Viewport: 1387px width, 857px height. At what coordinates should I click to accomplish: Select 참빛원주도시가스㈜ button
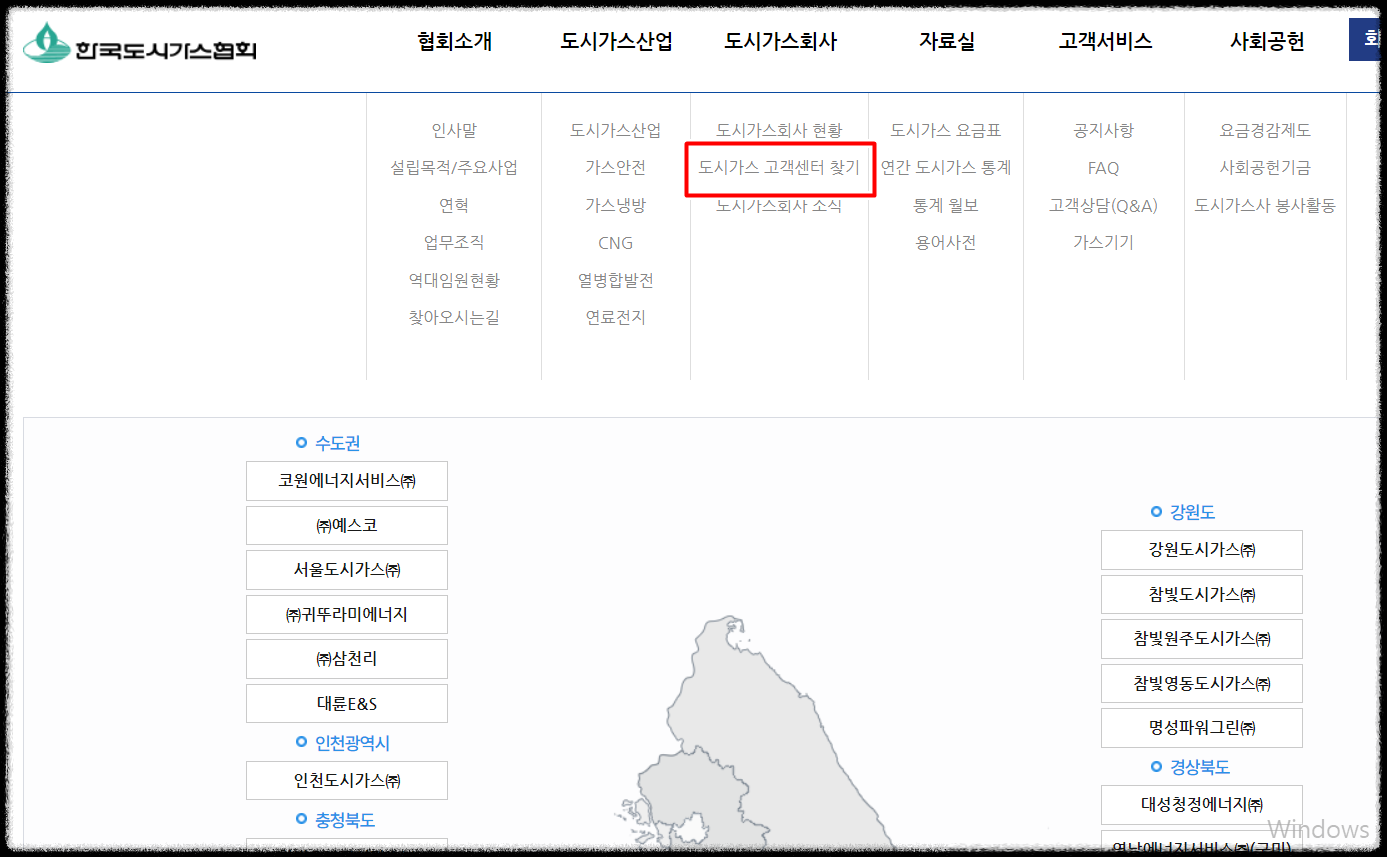click(x=1202, y=639)
